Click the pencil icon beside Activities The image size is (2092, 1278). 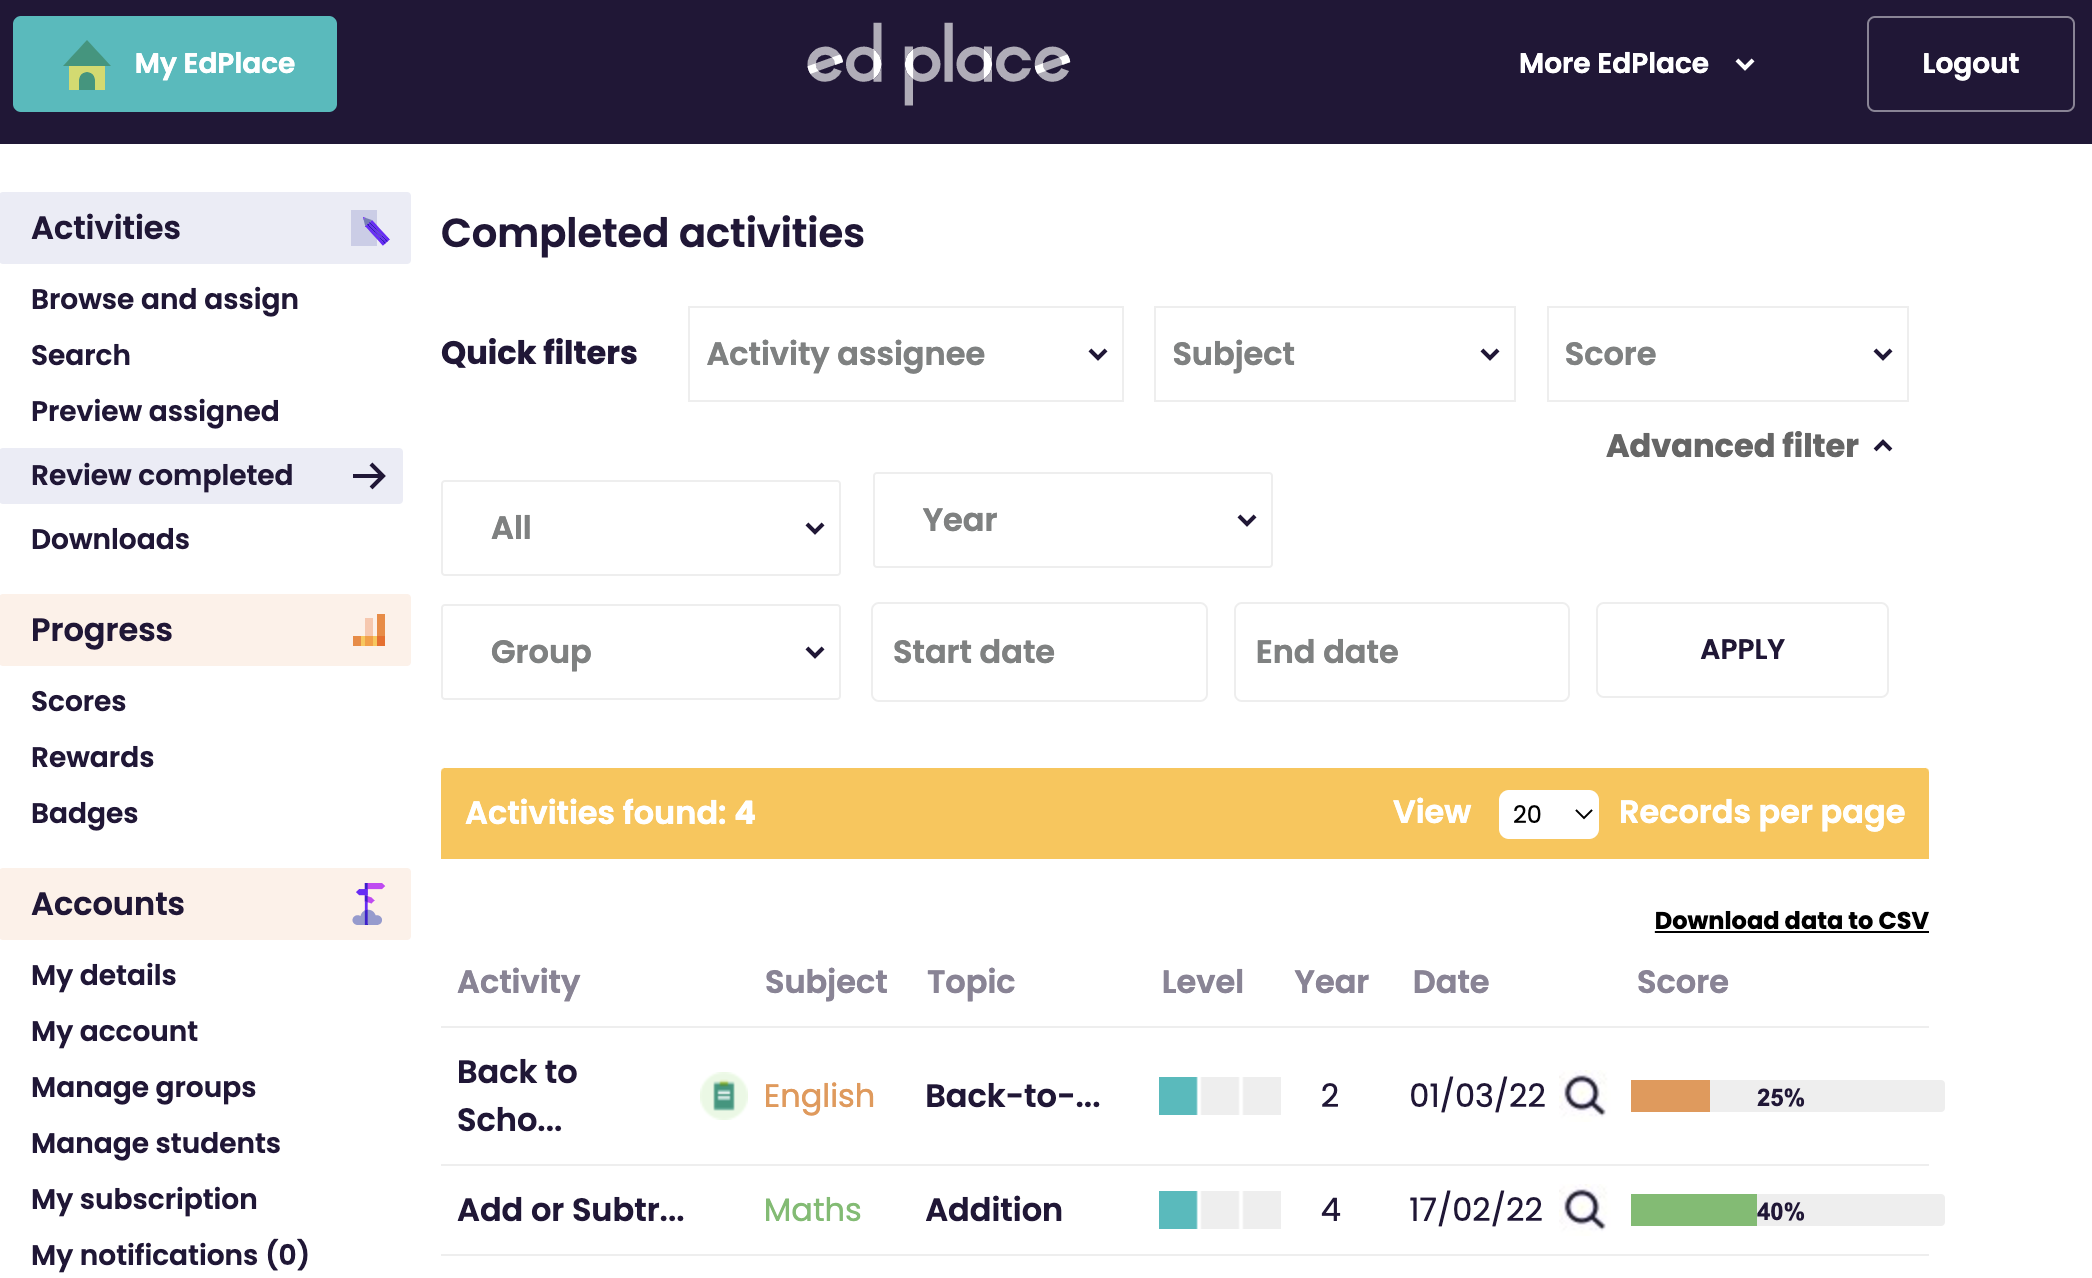(370, 228)
